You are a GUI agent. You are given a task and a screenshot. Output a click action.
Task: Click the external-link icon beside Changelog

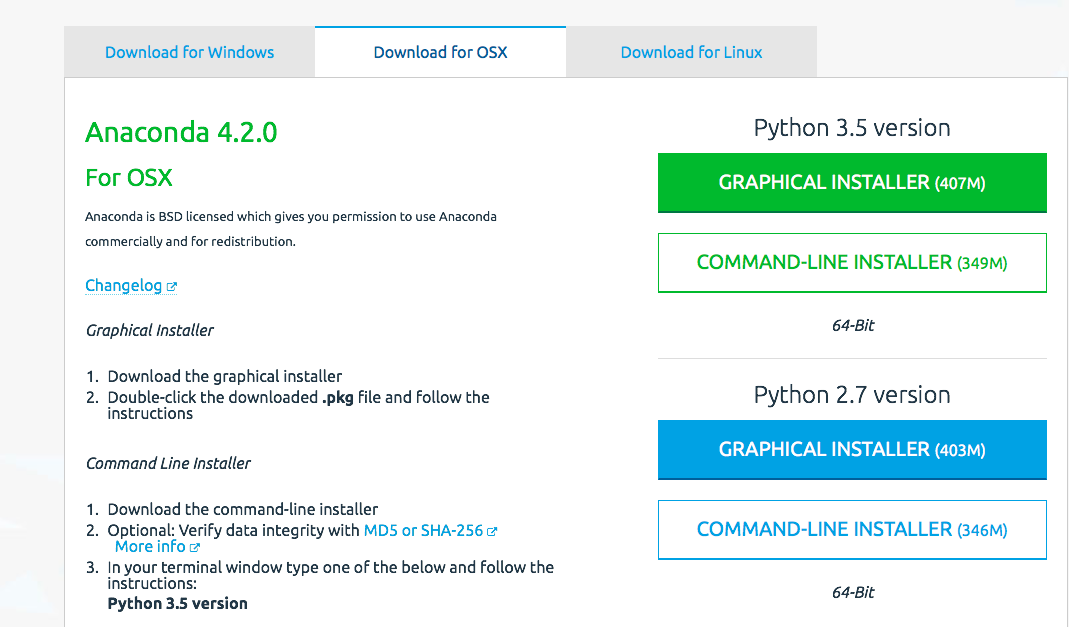[x=172, y=285]
